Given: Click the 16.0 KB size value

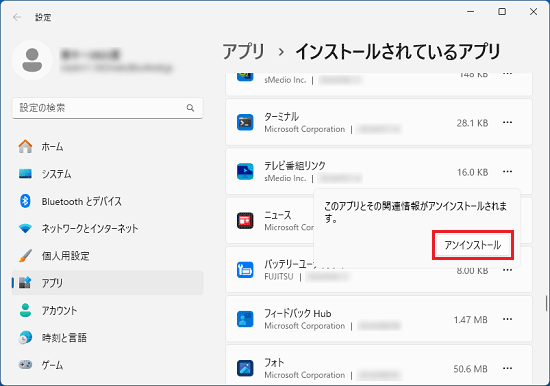Looking at the screenshot, I should [472, 172].
